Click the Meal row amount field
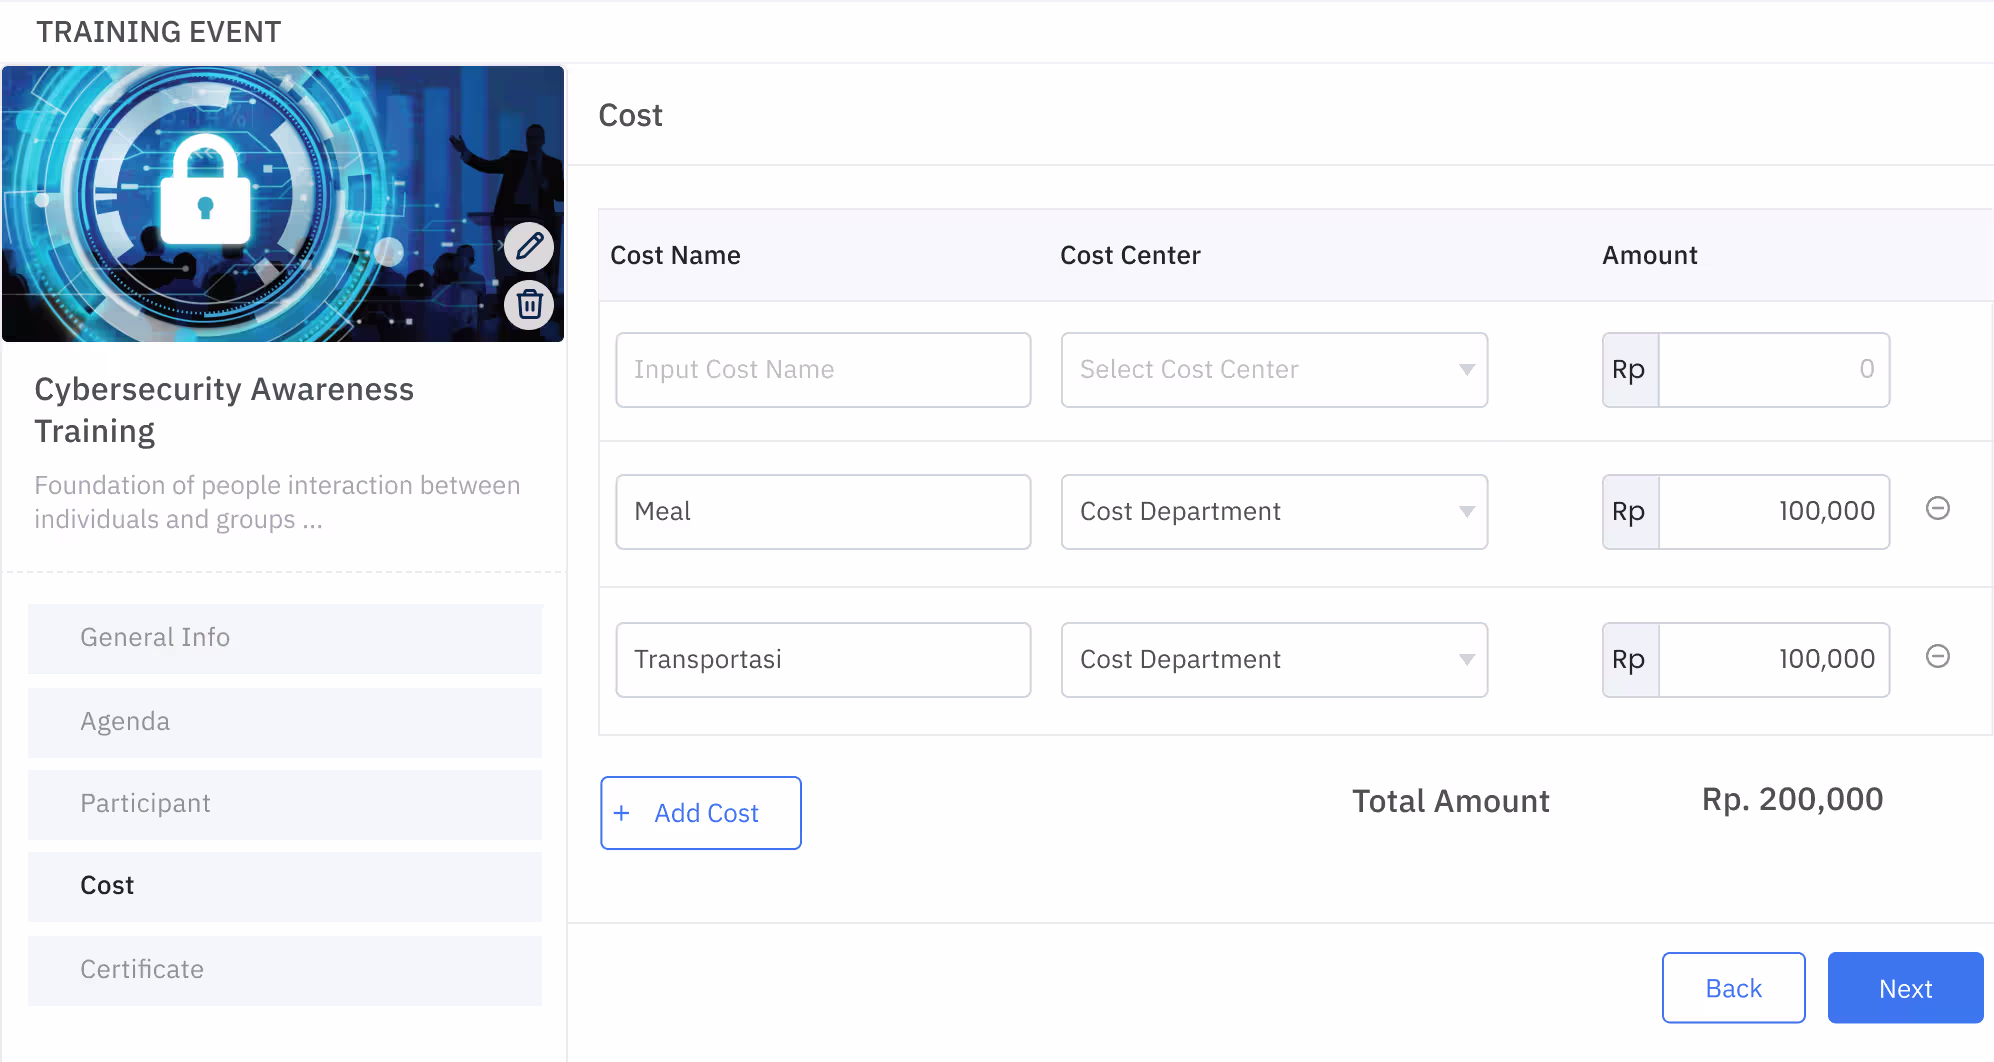The image size is (1994, 1062). click(x=1773, y=512)
